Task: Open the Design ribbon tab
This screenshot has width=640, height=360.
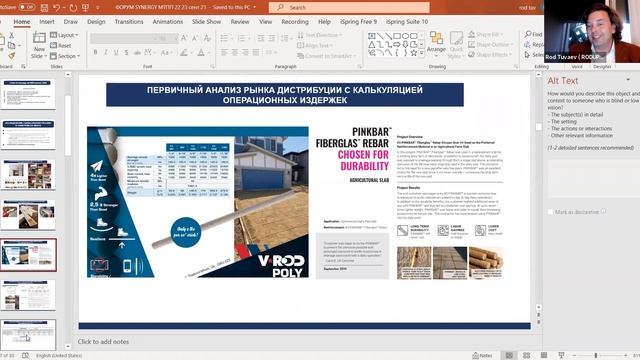Action: point(96,22)
